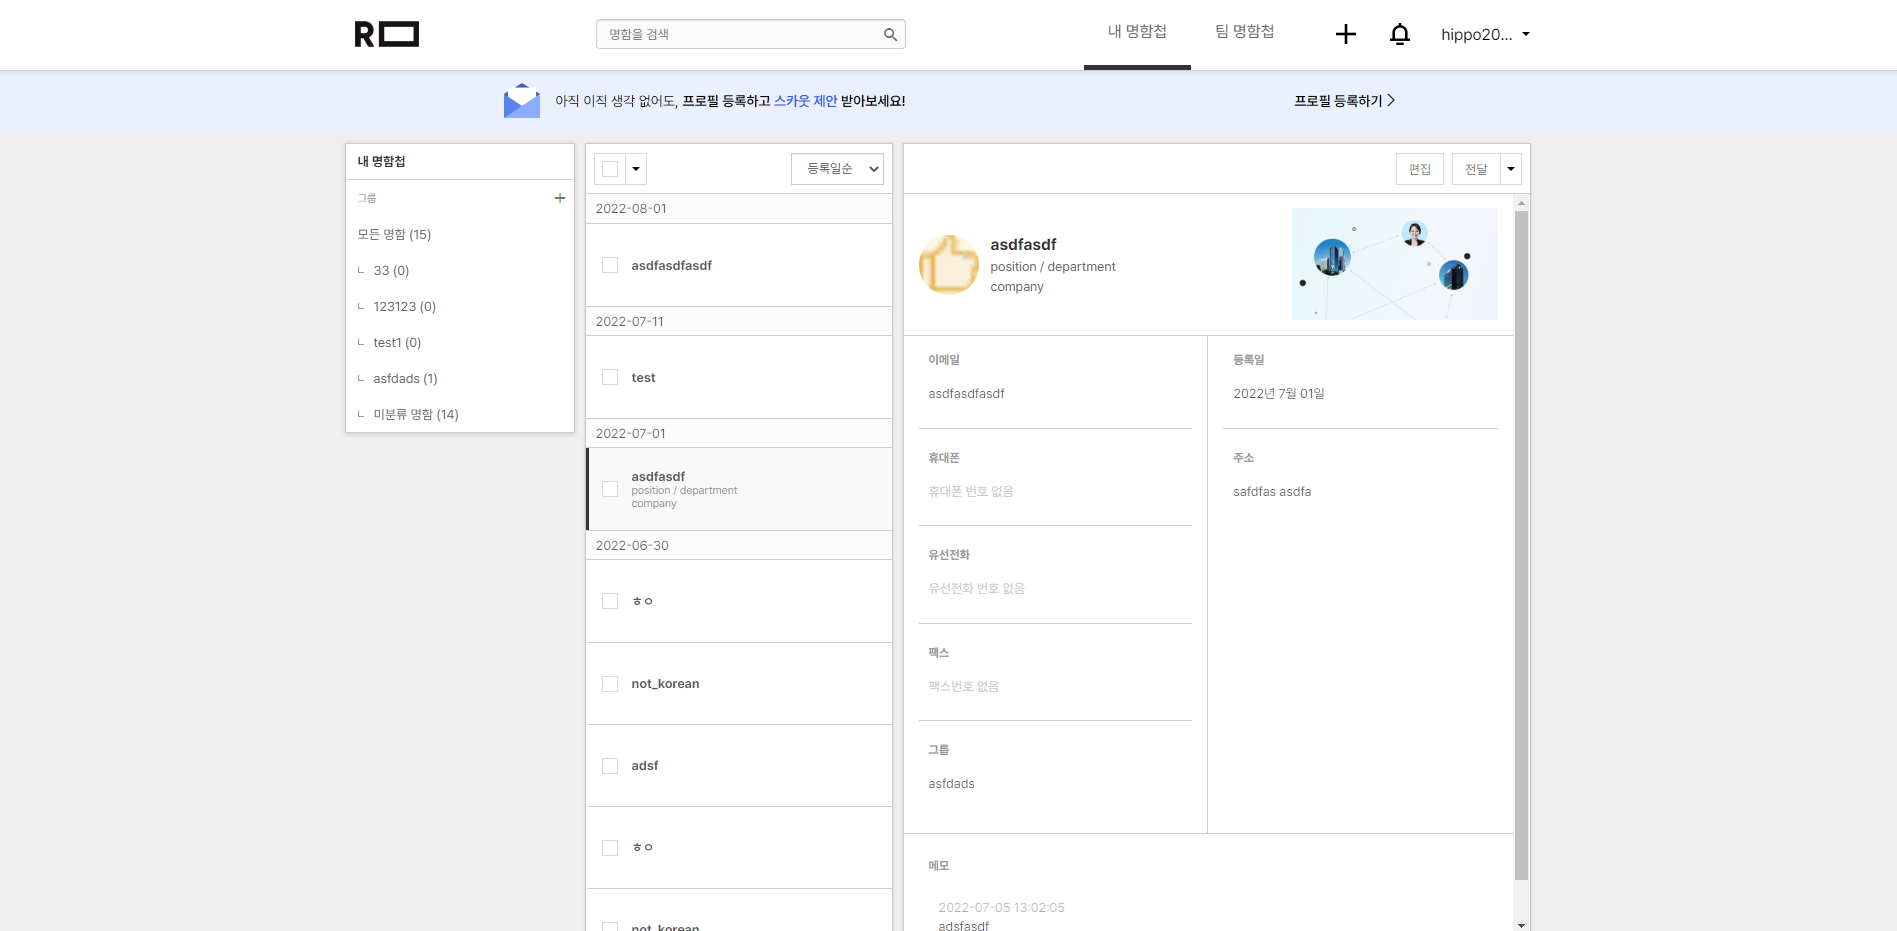Click the plus icon to add card
The image size is (1897, 931).
point(1346,34)
